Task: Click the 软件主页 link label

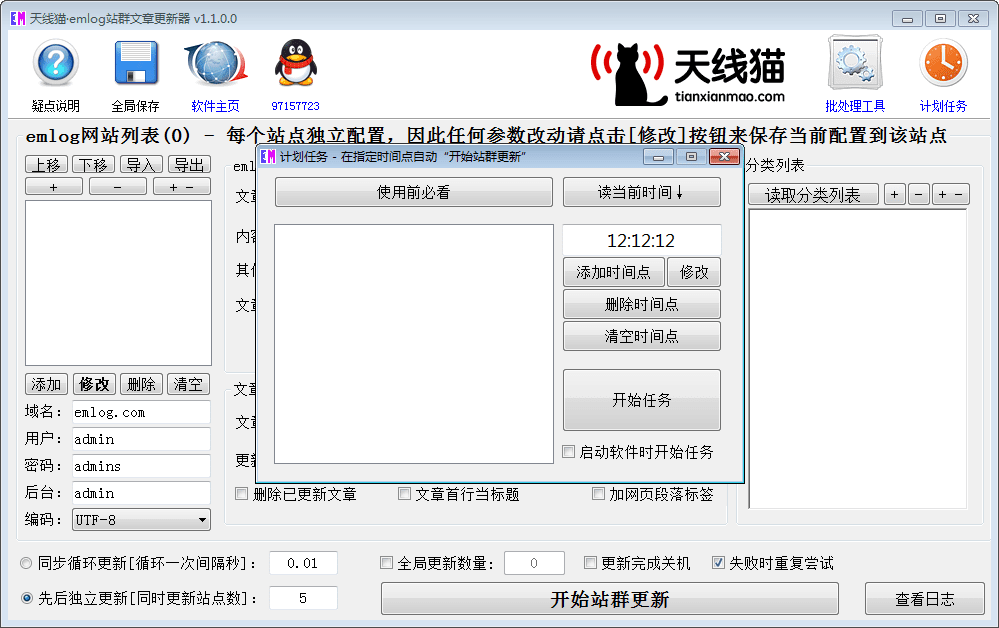Action: pos(215,106)
